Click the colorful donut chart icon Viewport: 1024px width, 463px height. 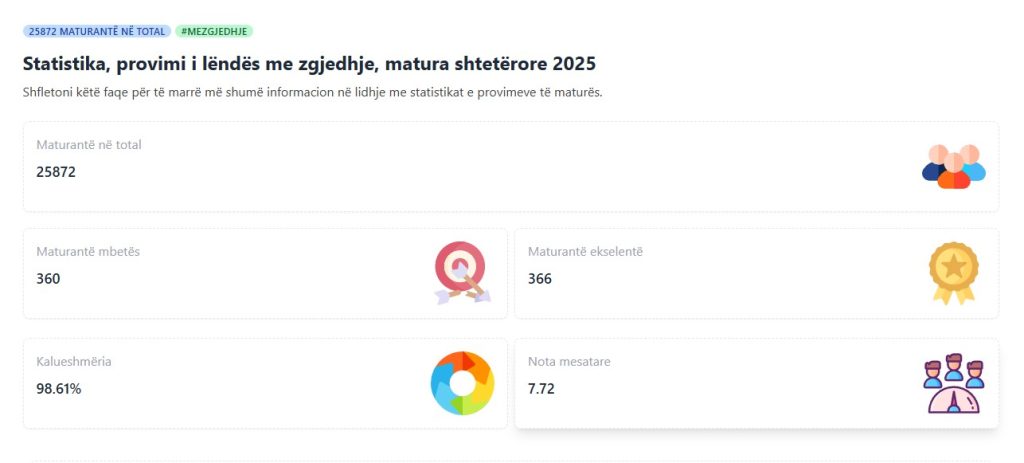pos(462,382)
